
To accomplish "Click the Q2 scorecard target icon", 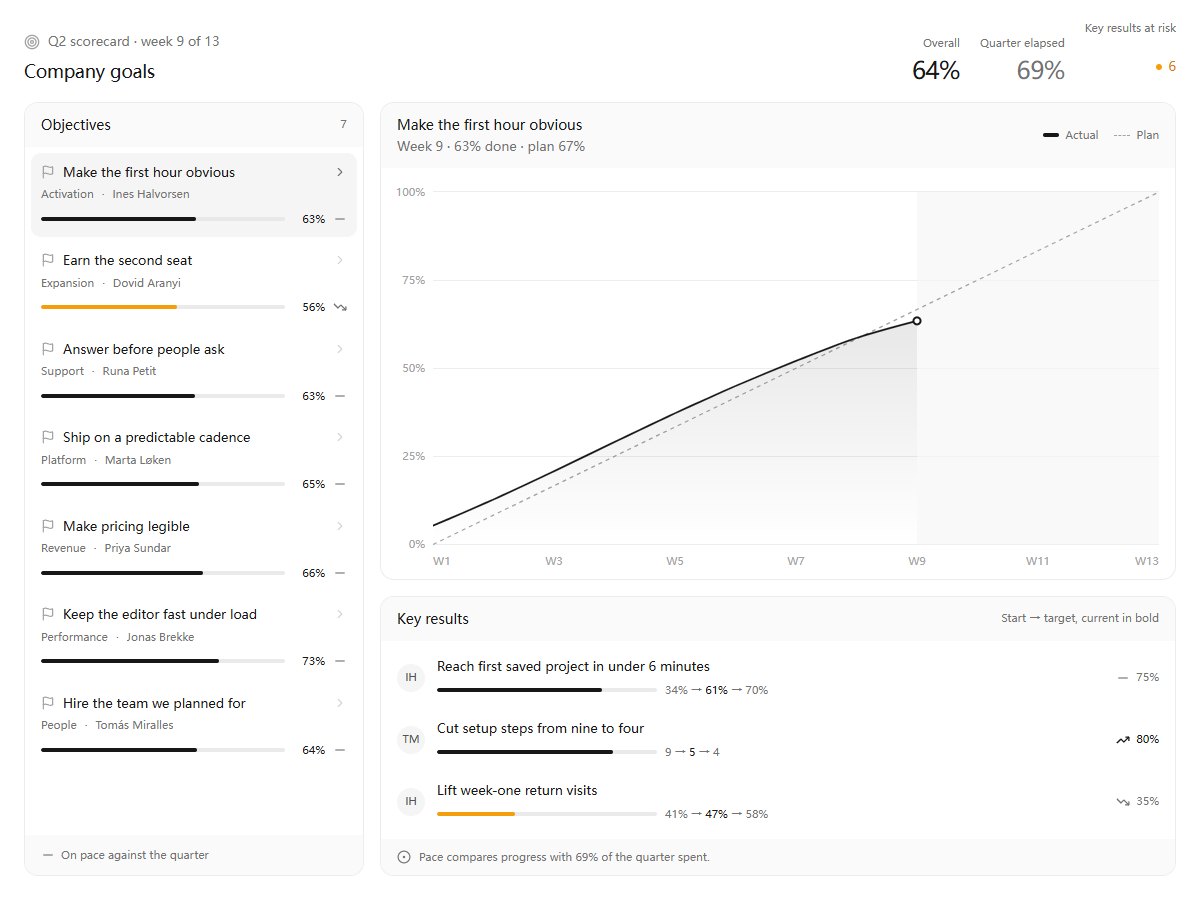I will (x=32, y=42).
